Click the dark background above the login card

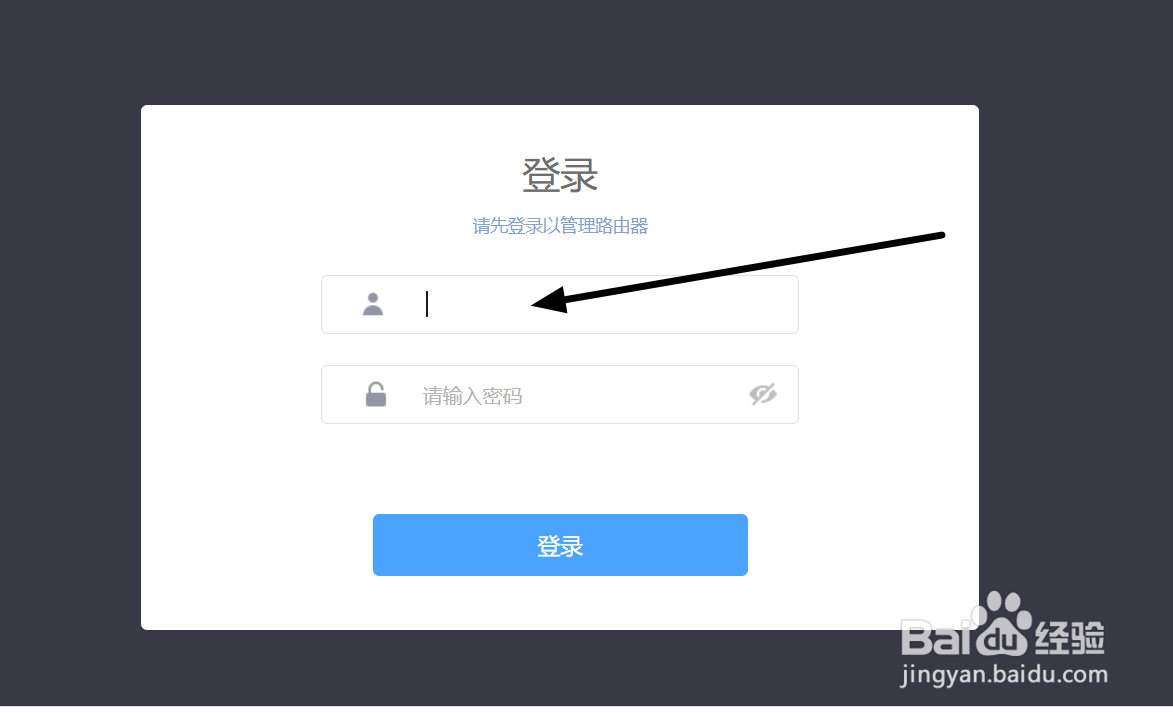click(560, 52)
